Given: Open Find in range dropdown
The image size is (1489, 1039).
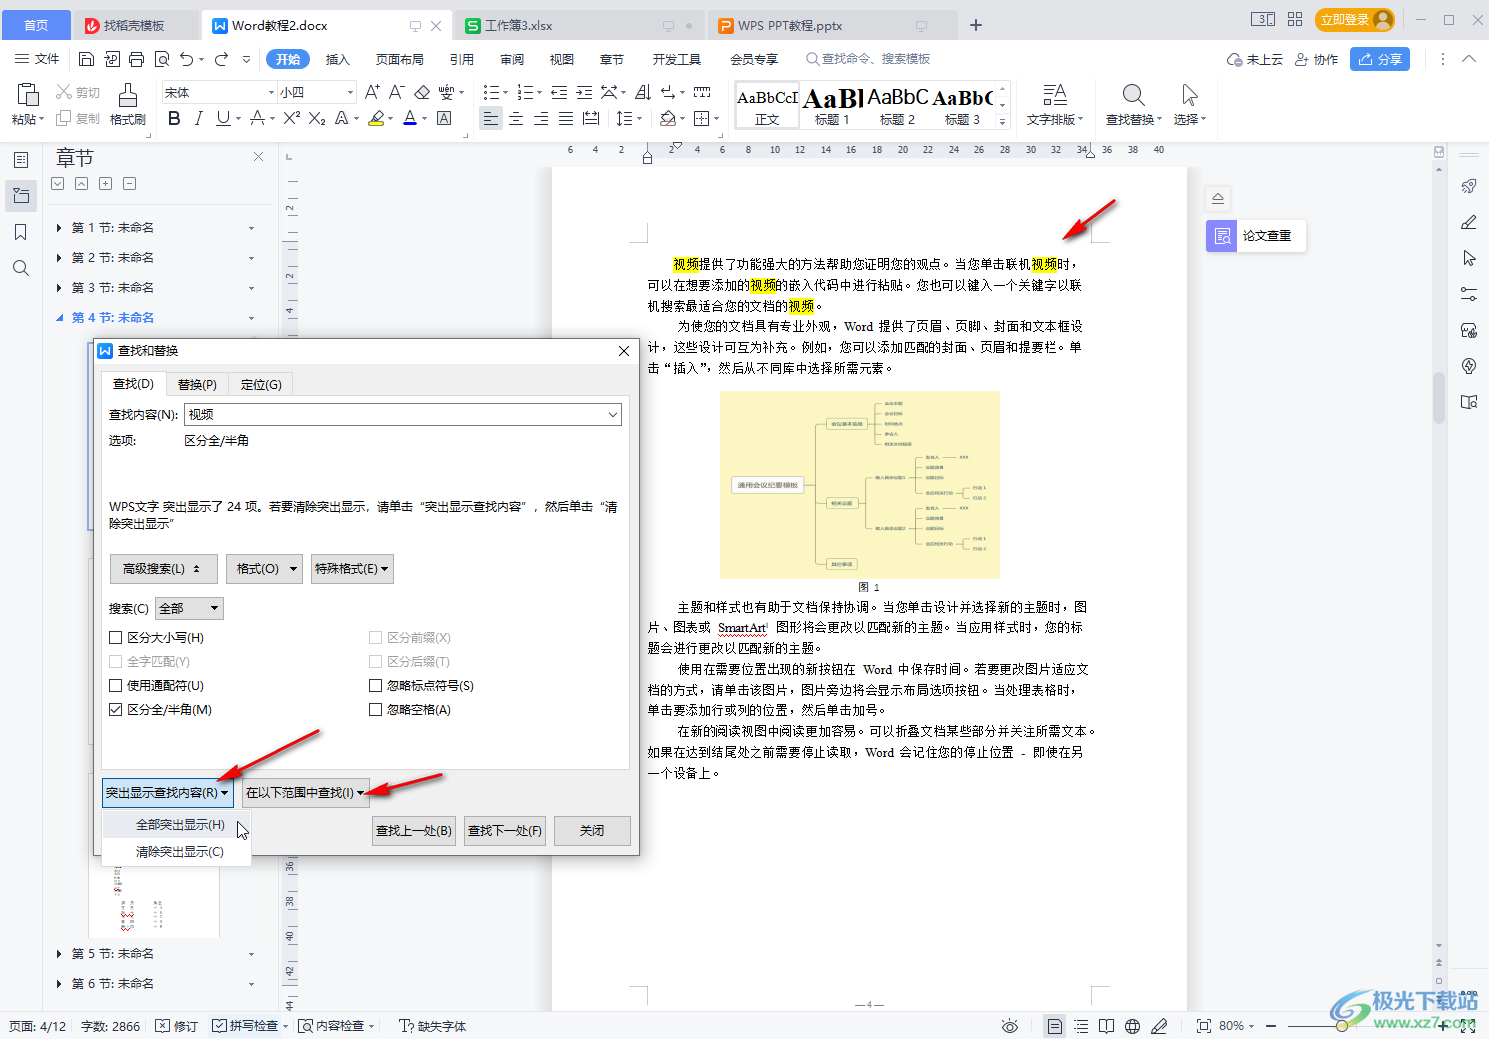Looking at the screenshot, I should (305, 792).
